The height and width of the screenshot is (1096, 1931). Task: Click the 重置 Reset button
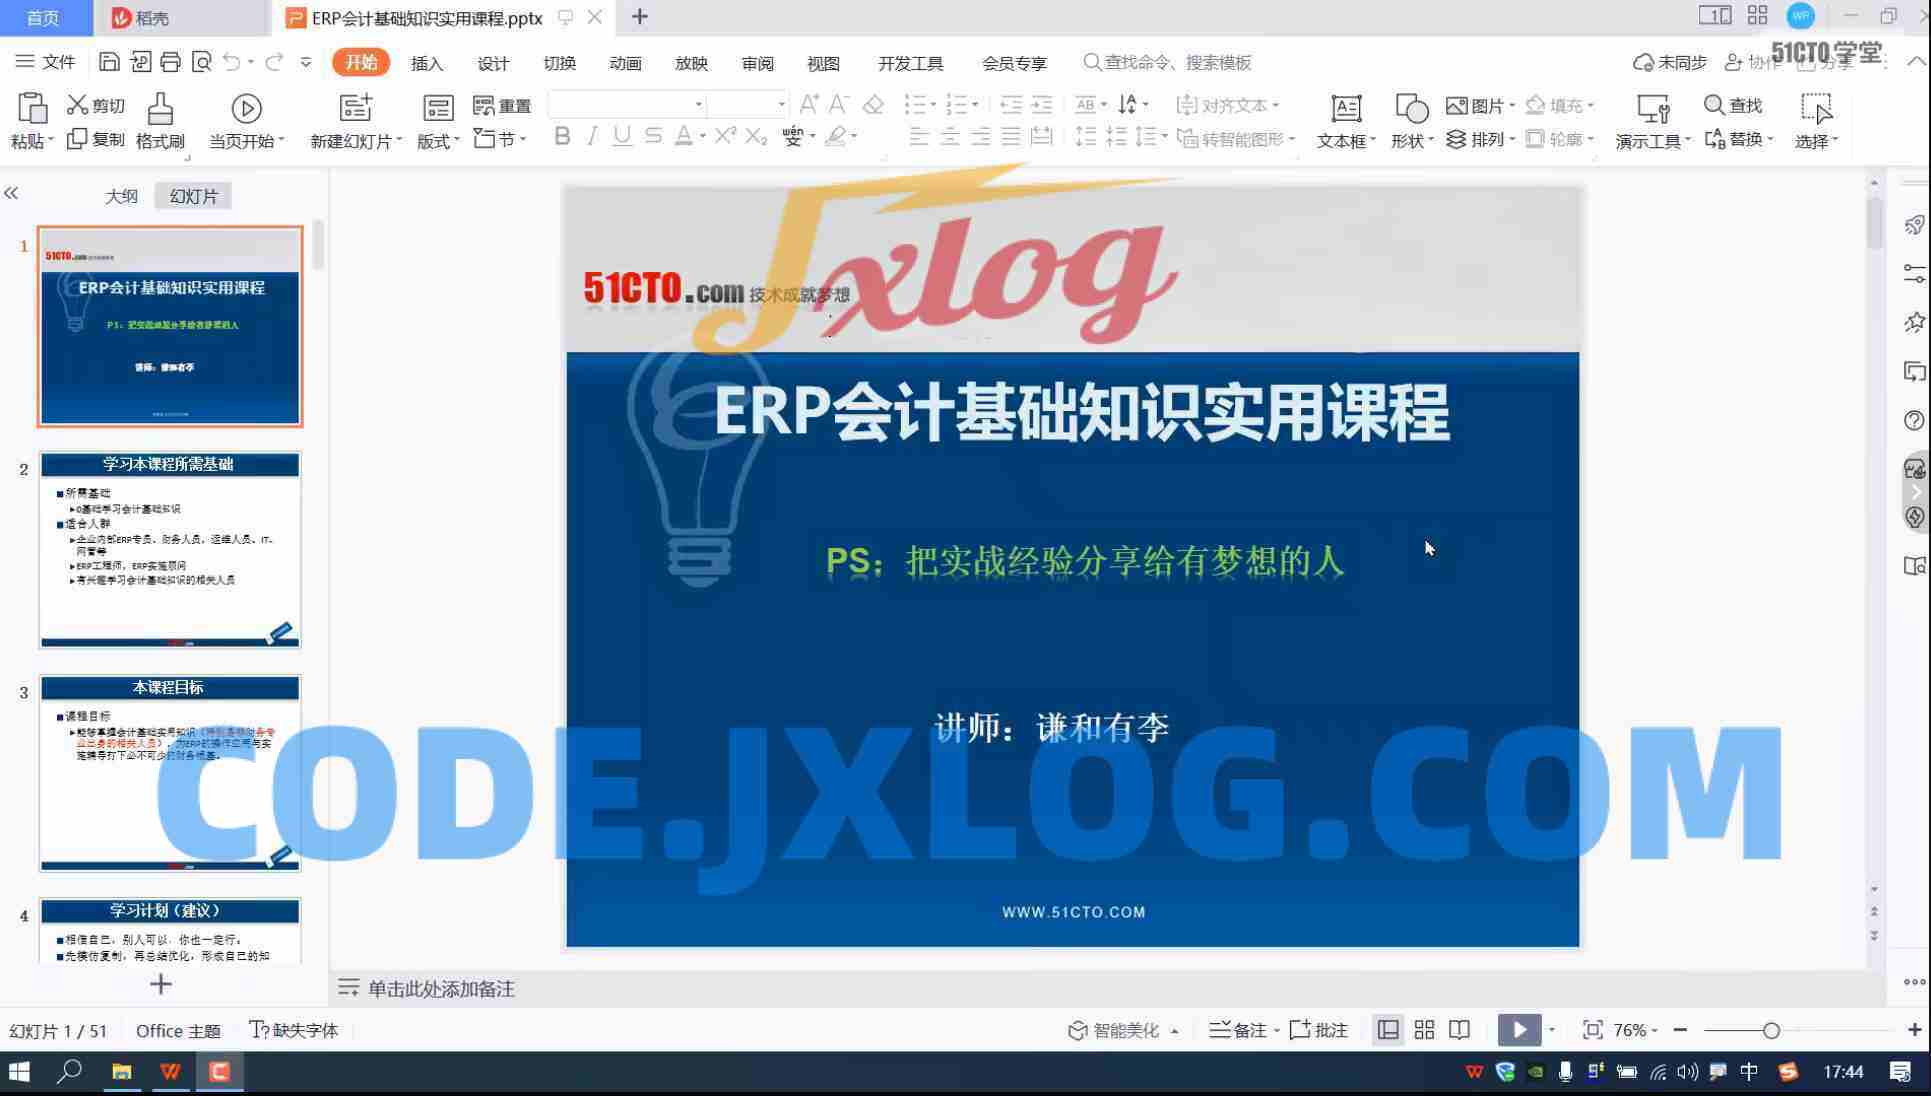tap(502, 105)
